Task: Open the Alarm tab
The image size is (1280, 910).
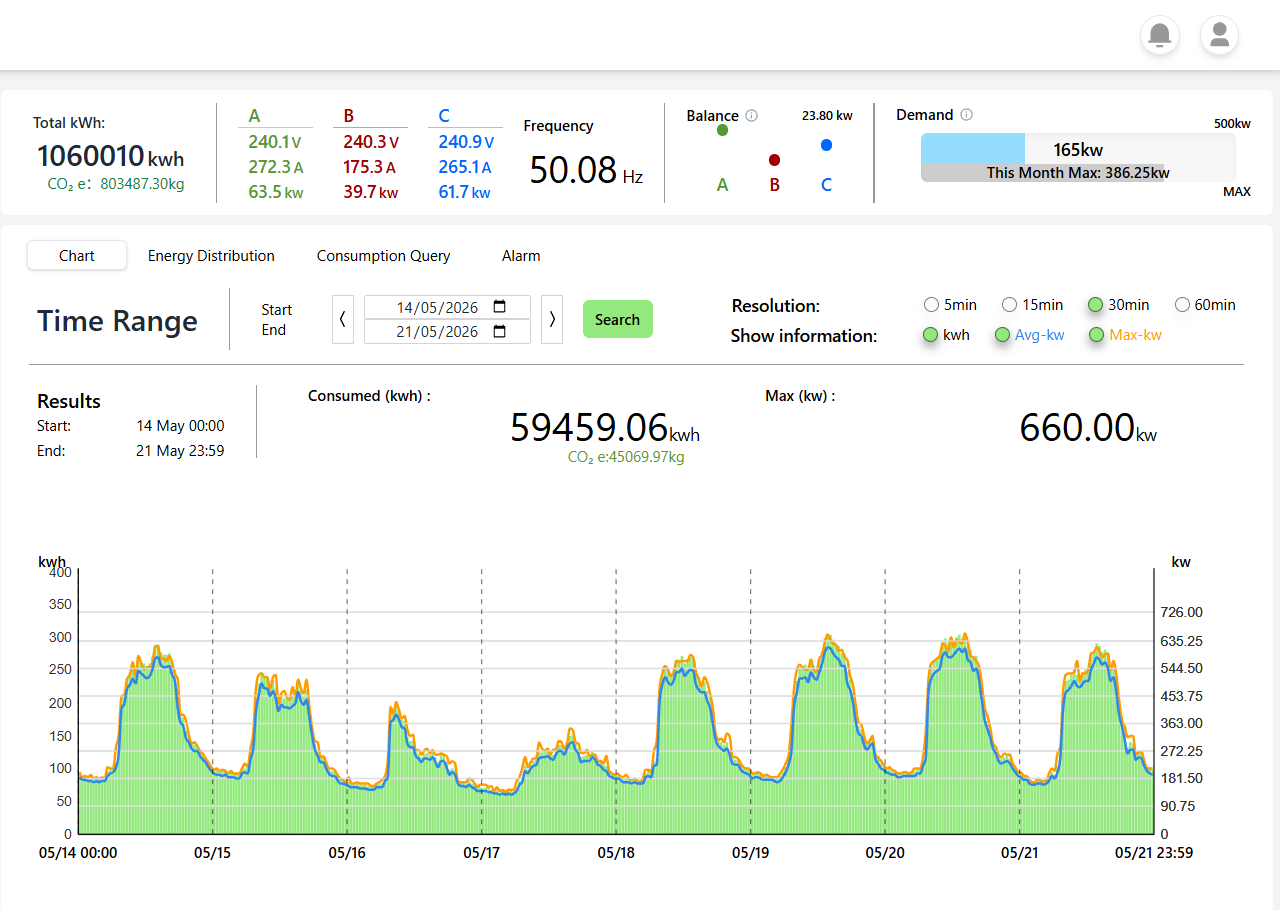Action: pyautogui.click(x=521, y=256)
